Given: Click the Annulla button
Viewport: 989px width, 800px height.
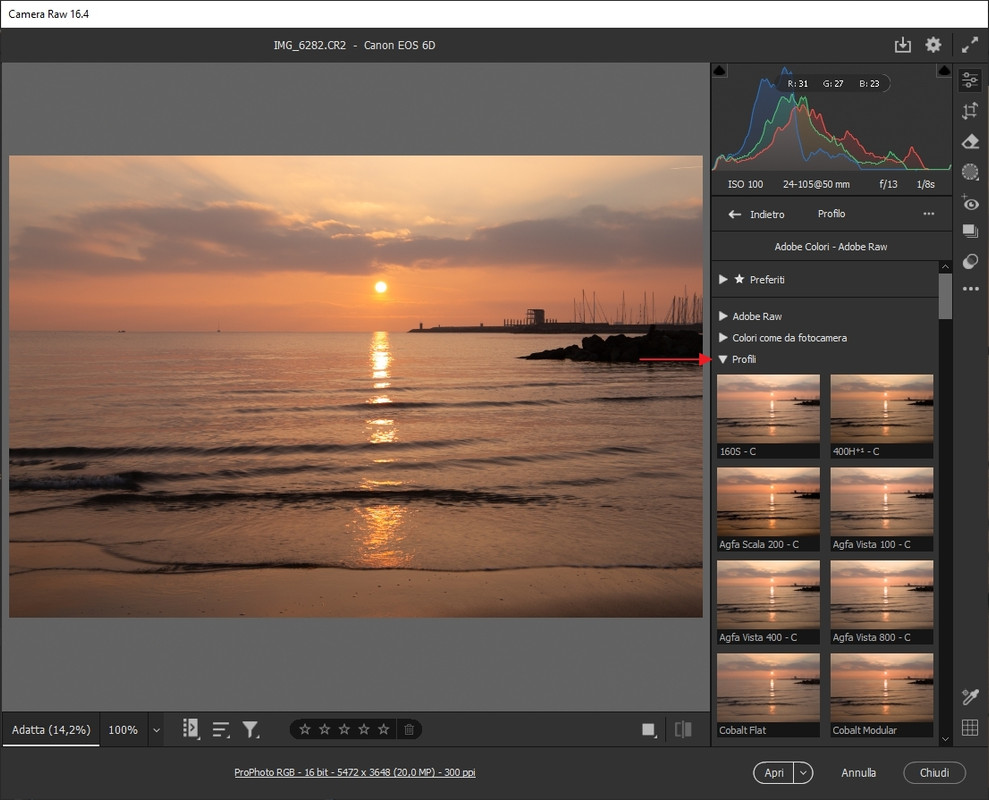Looking at the screenshot, I should click(858, 773).
